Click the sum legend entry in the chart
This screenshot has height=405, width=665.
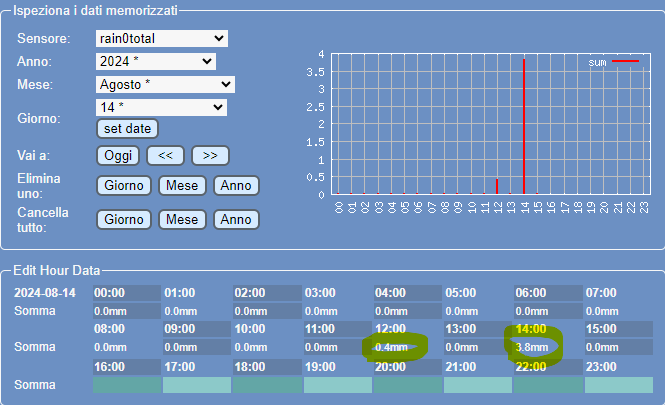click(x=613, y=62)
